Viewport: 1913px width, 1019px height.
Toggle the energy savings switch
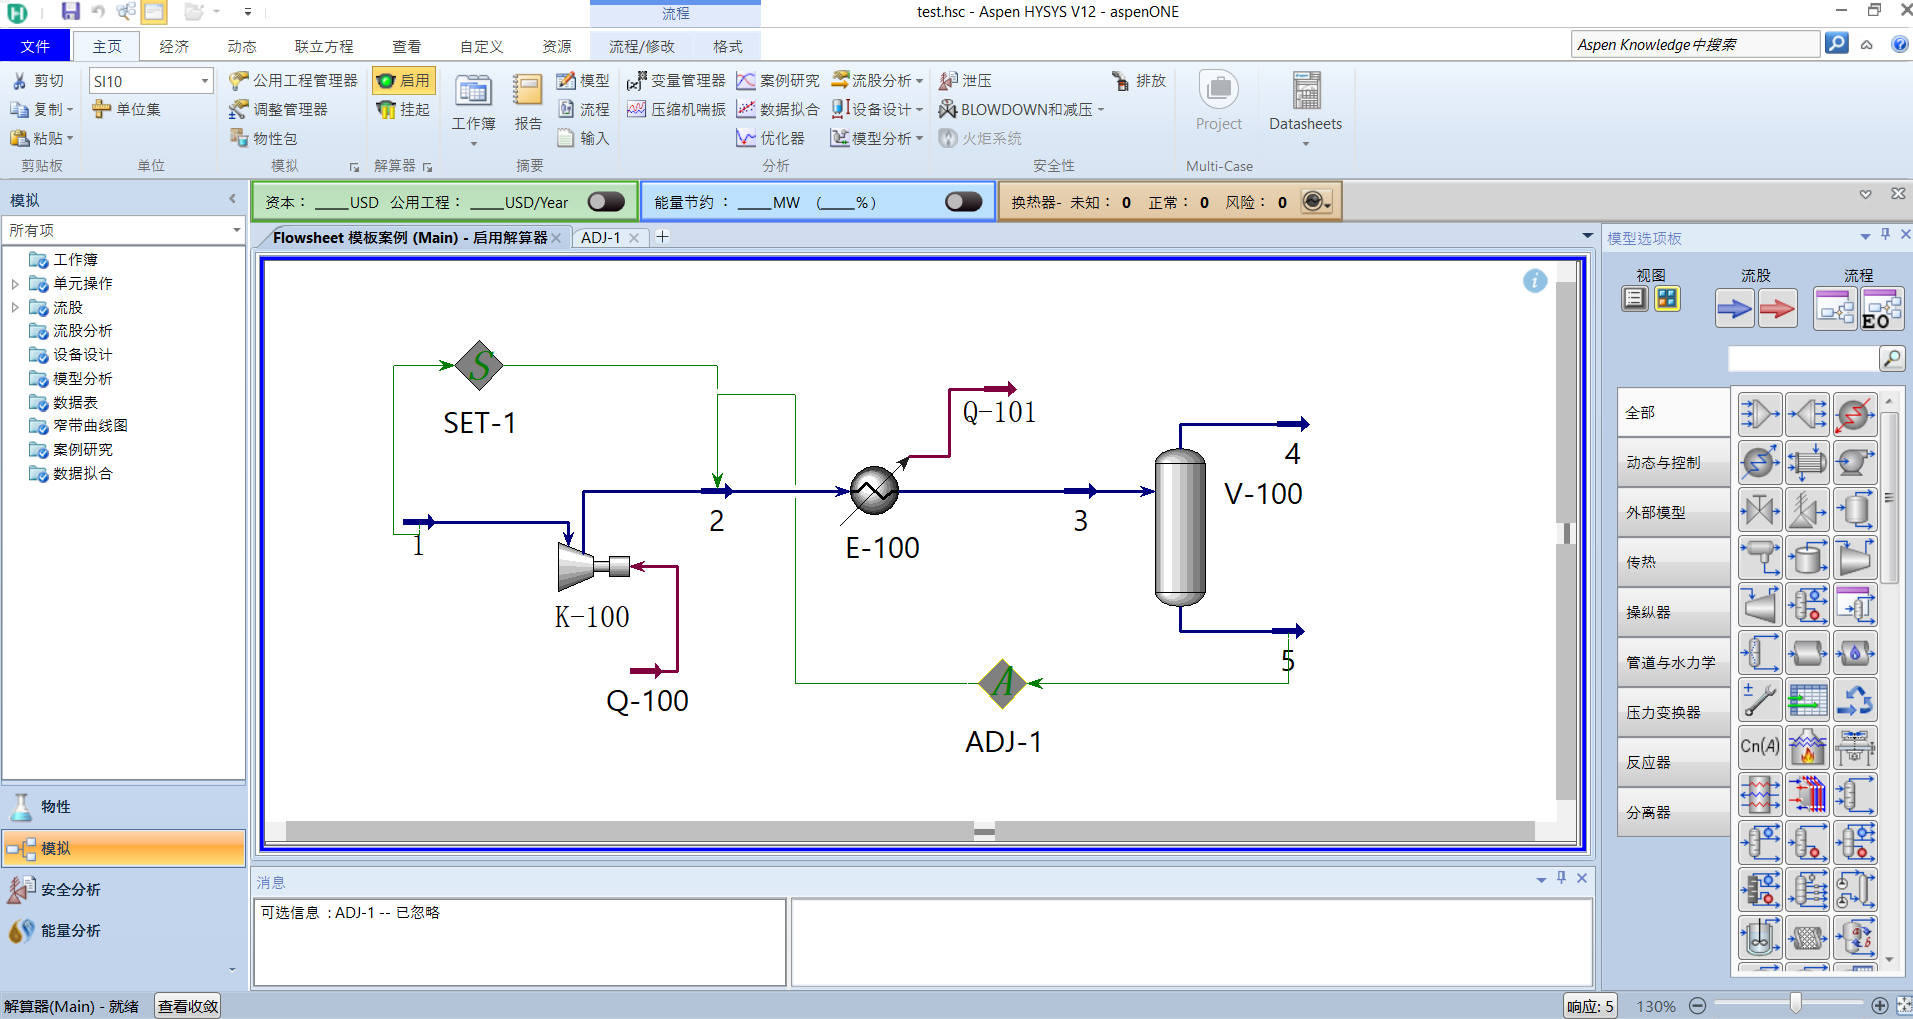[x=963, y=202]
